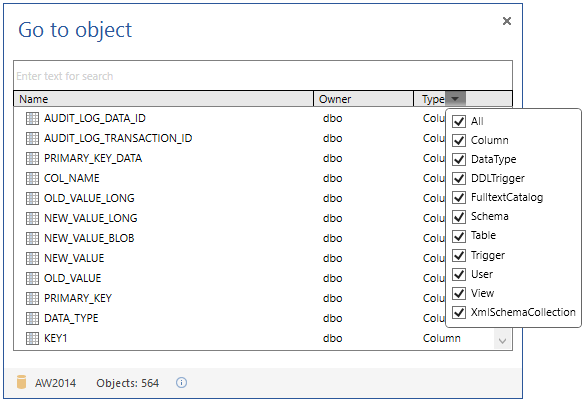The image size is (585, 403).
Task: Sort by the Owner column header
Action: [x=364, y=99]
